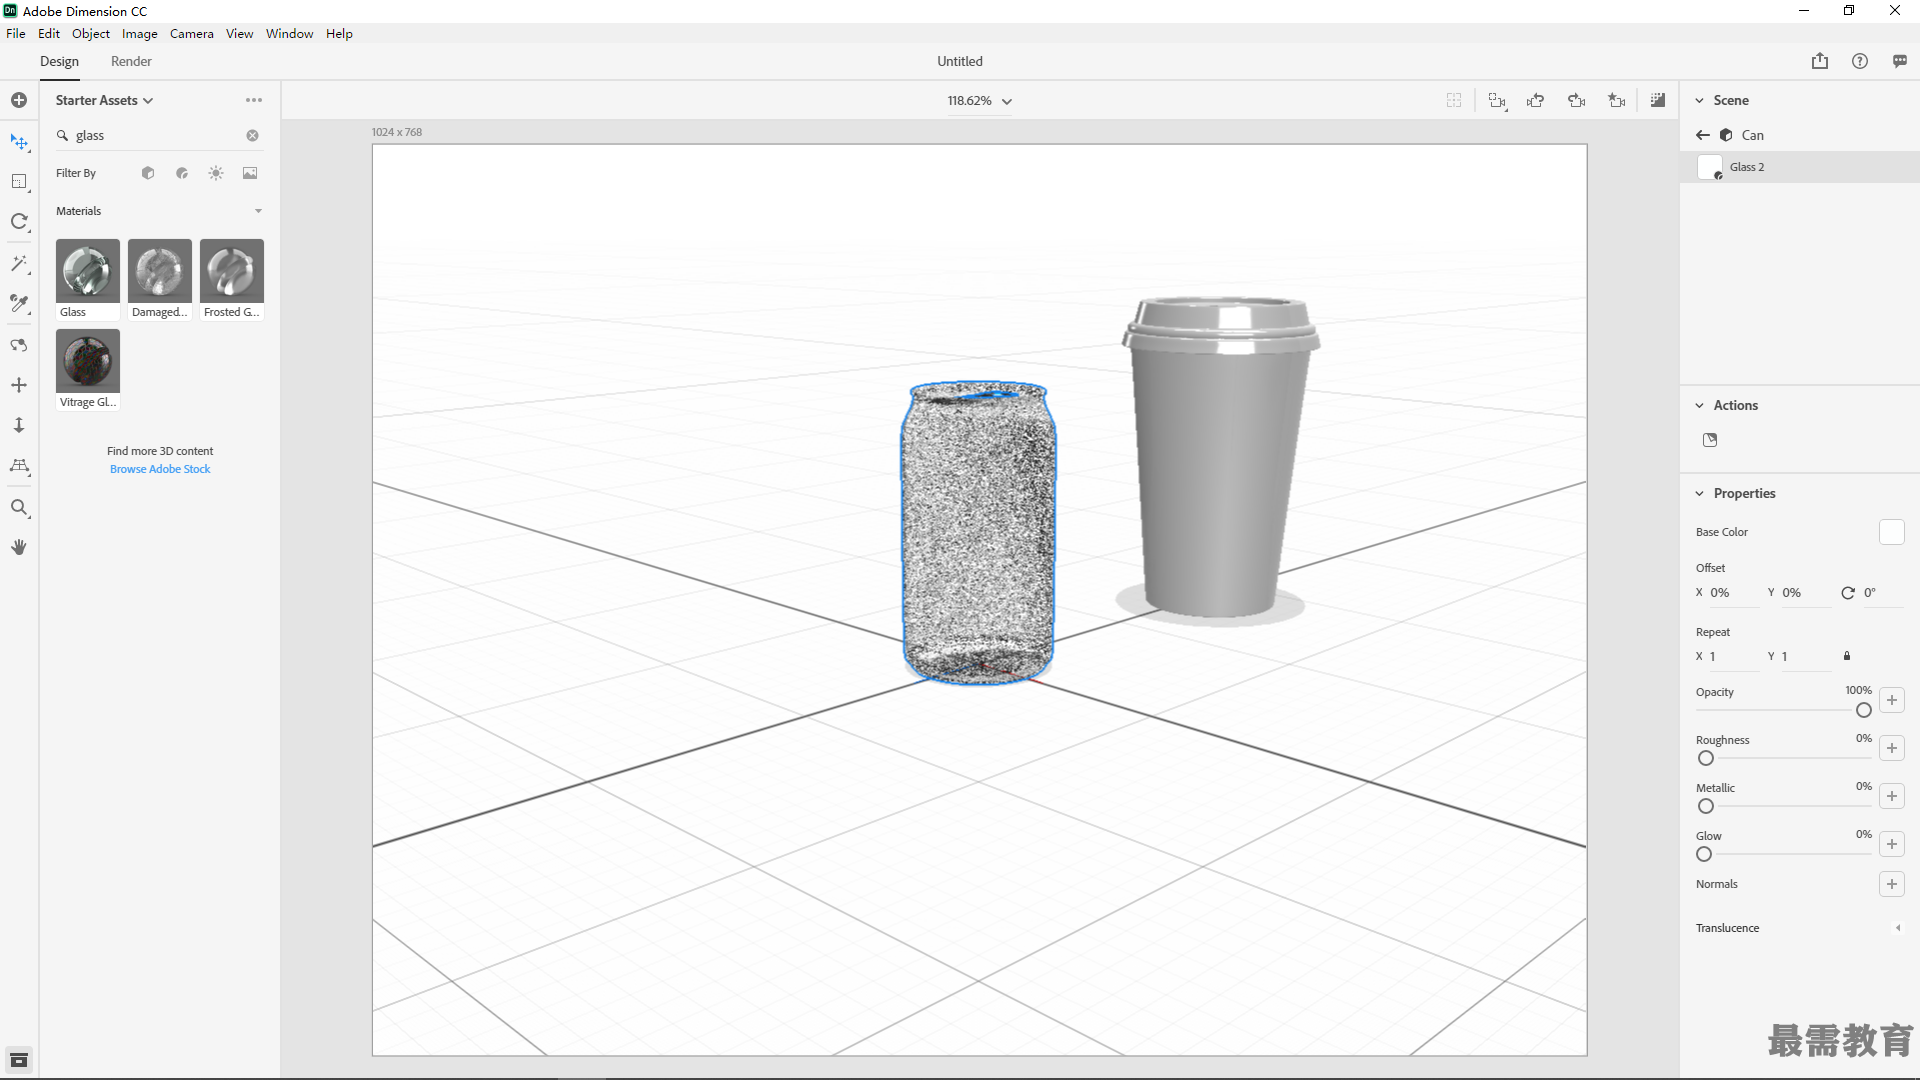
Task: Open the Share export icon
Action: (1820, 61)
